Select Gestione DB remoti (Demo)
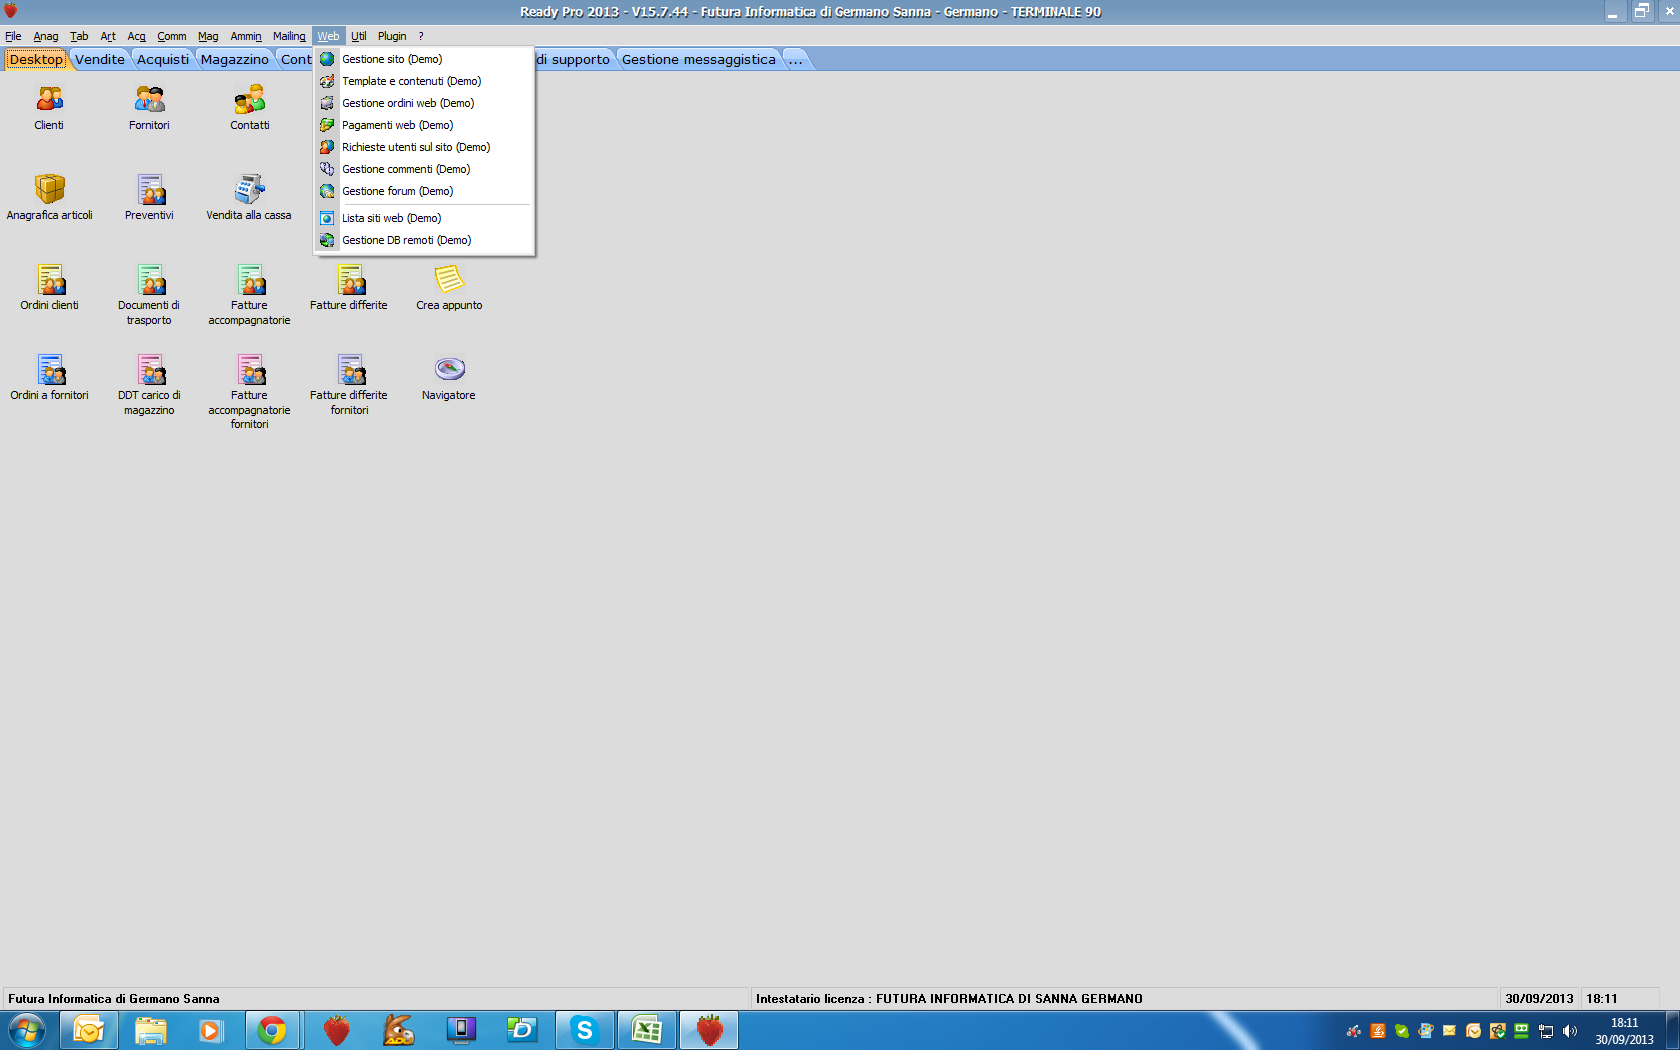The width and height of the screenshot is (1680, 1050). pos(424,240)
